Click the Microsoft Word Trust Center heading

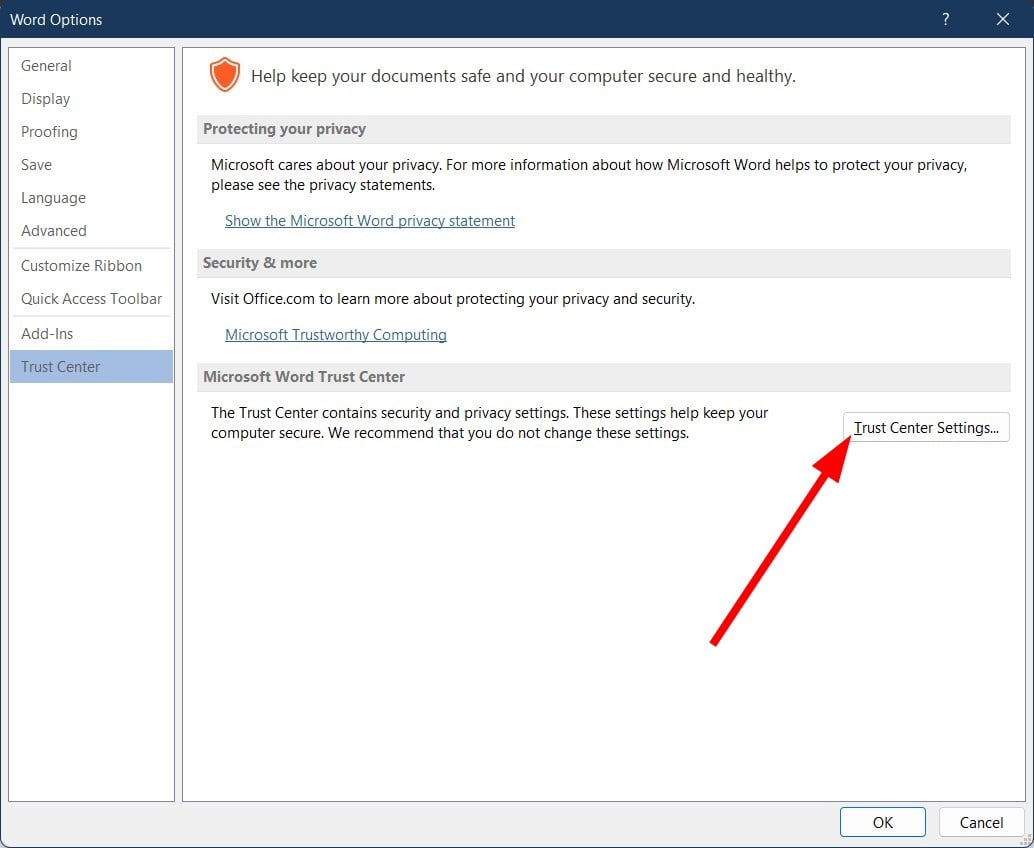(x=304, y=377)
